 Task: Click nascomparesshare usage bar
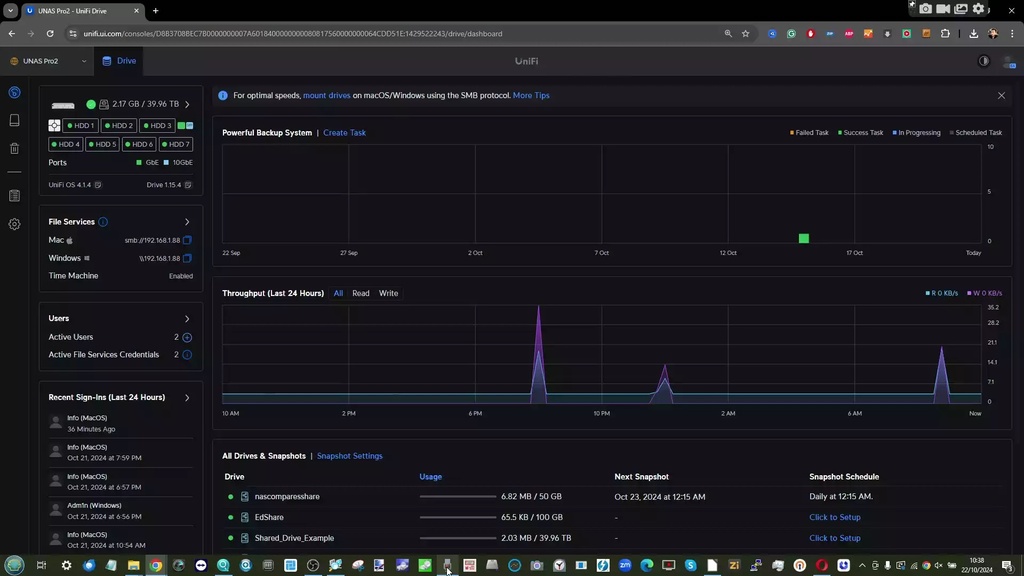(458, 496)
